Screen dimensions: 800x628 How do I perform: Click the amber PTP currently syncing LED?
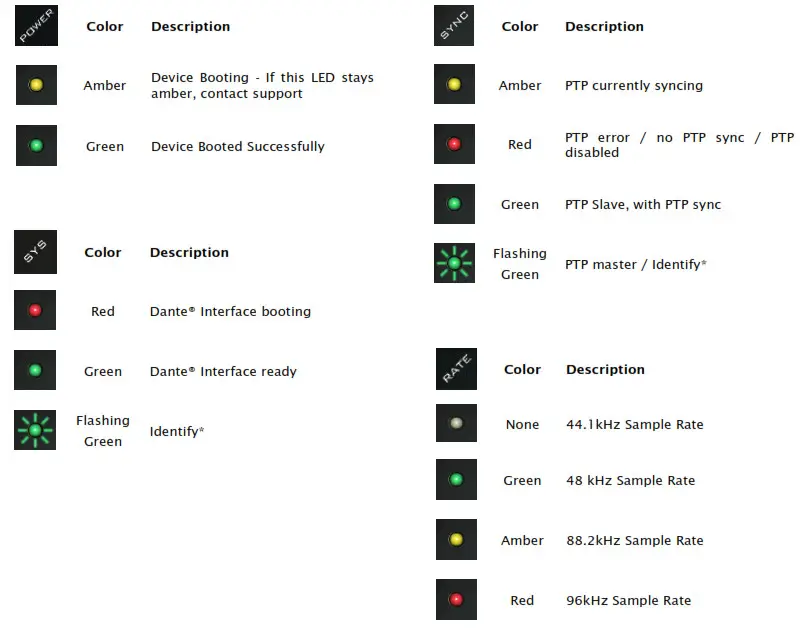tap(454, 84)
